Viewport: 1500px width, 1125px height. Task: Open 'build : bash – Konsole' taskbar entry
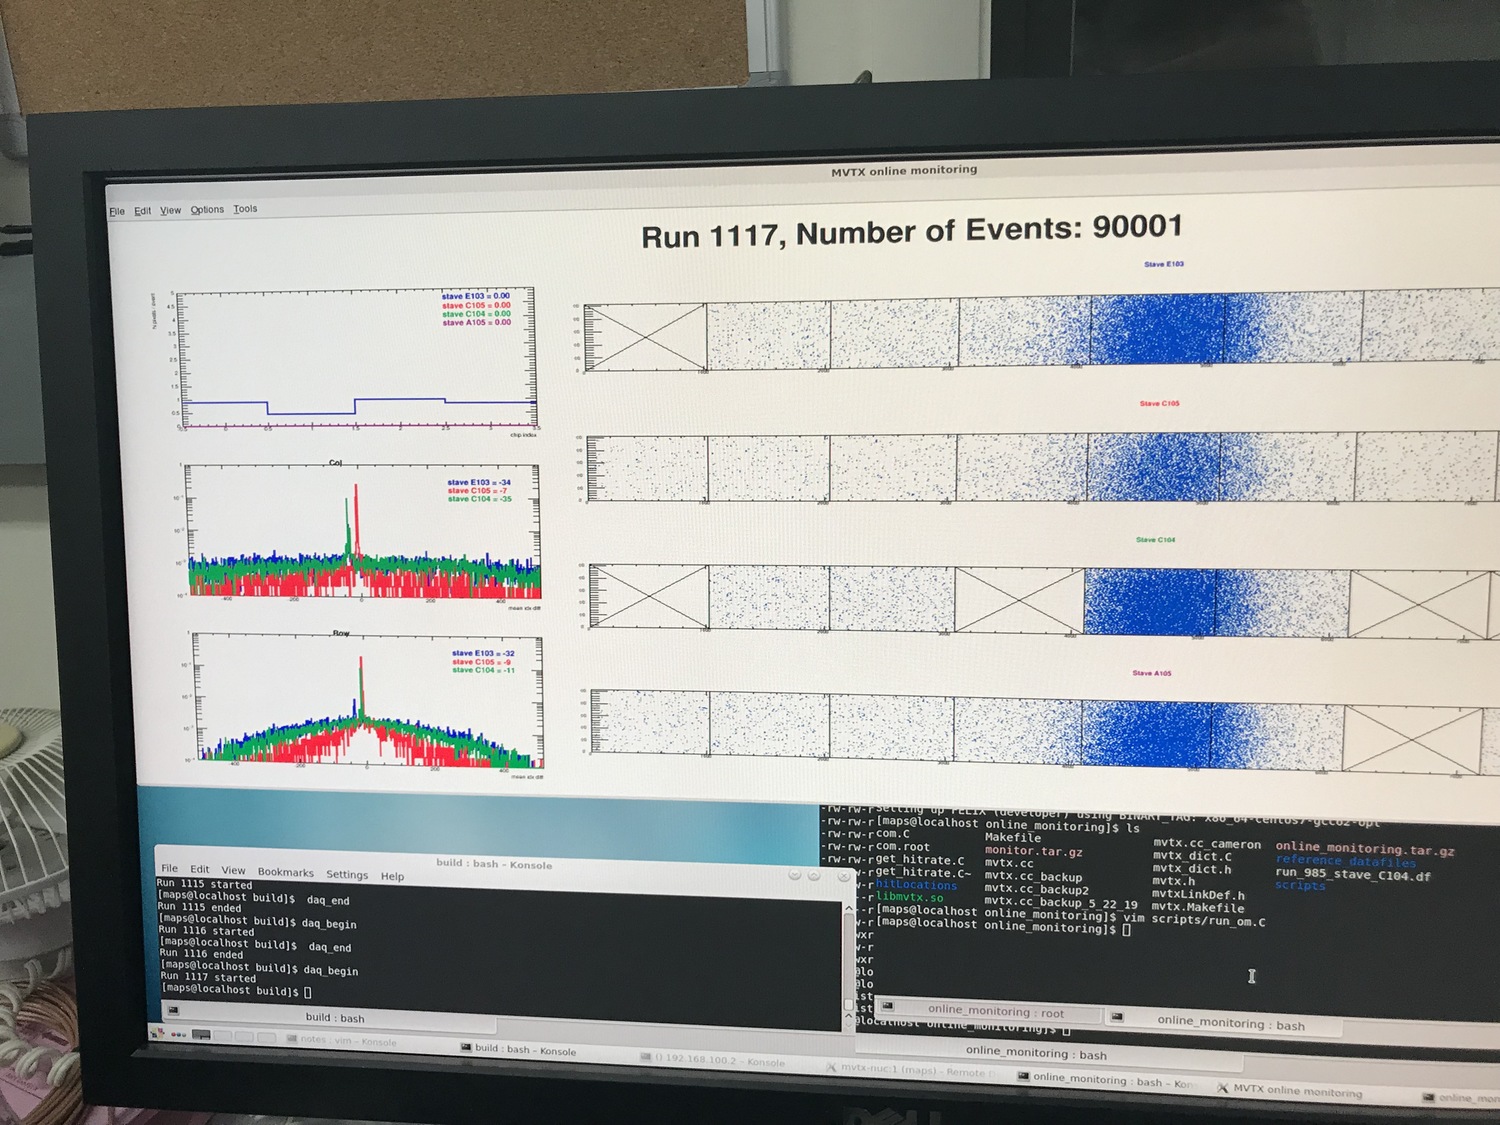point(518,1049)
